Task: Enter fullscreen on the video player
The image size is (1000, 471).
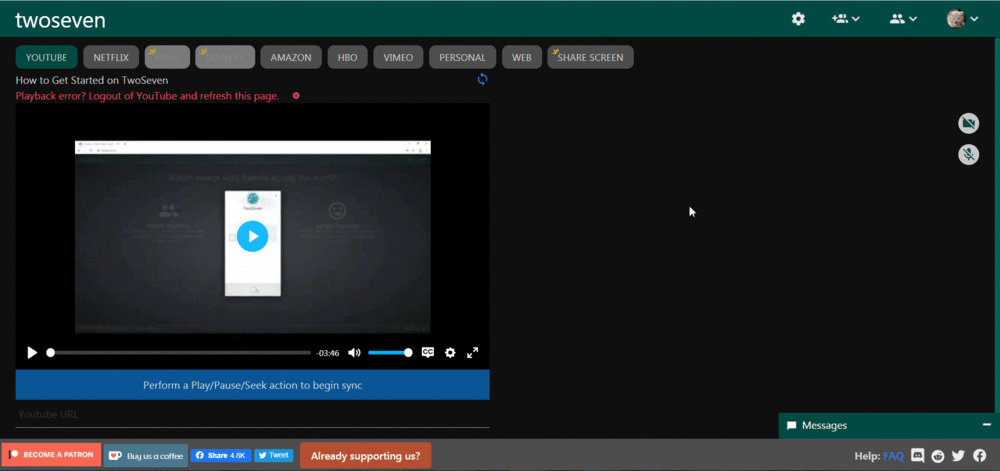Action: click(x=473, y=352)
